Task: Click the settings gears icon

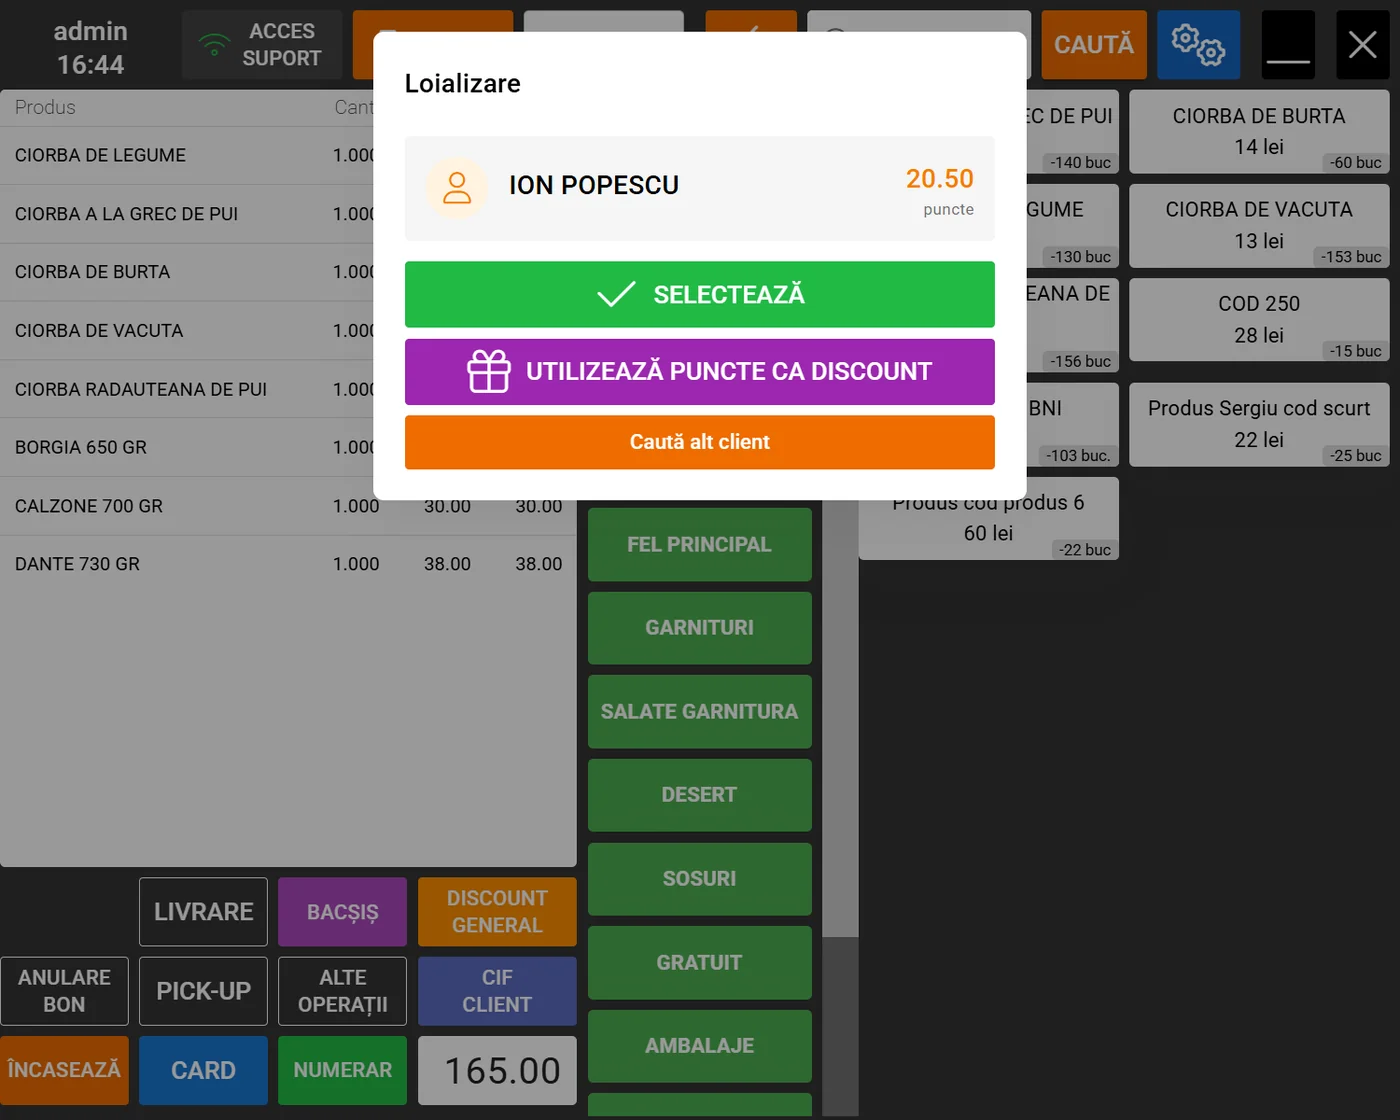Action: pyautogui.click(x=1198, y=45)
